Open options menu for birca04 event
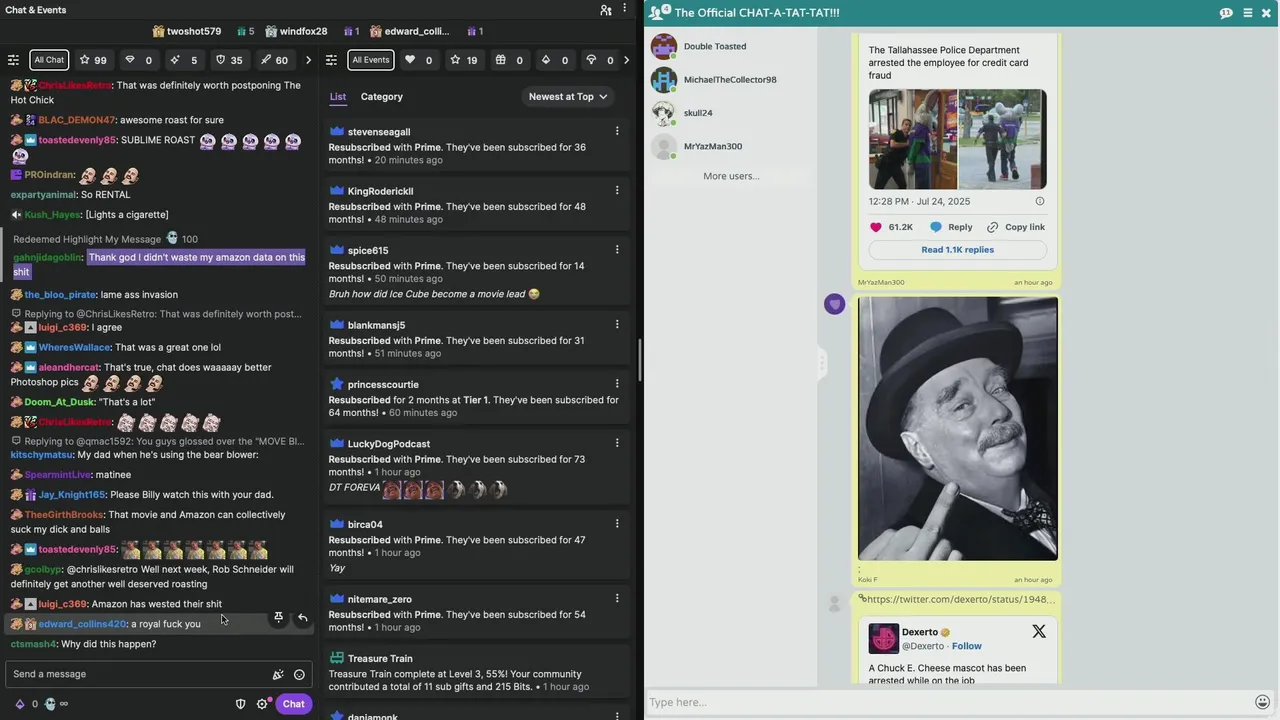This screenshot has width=1280, height=720. coord(617,524)
